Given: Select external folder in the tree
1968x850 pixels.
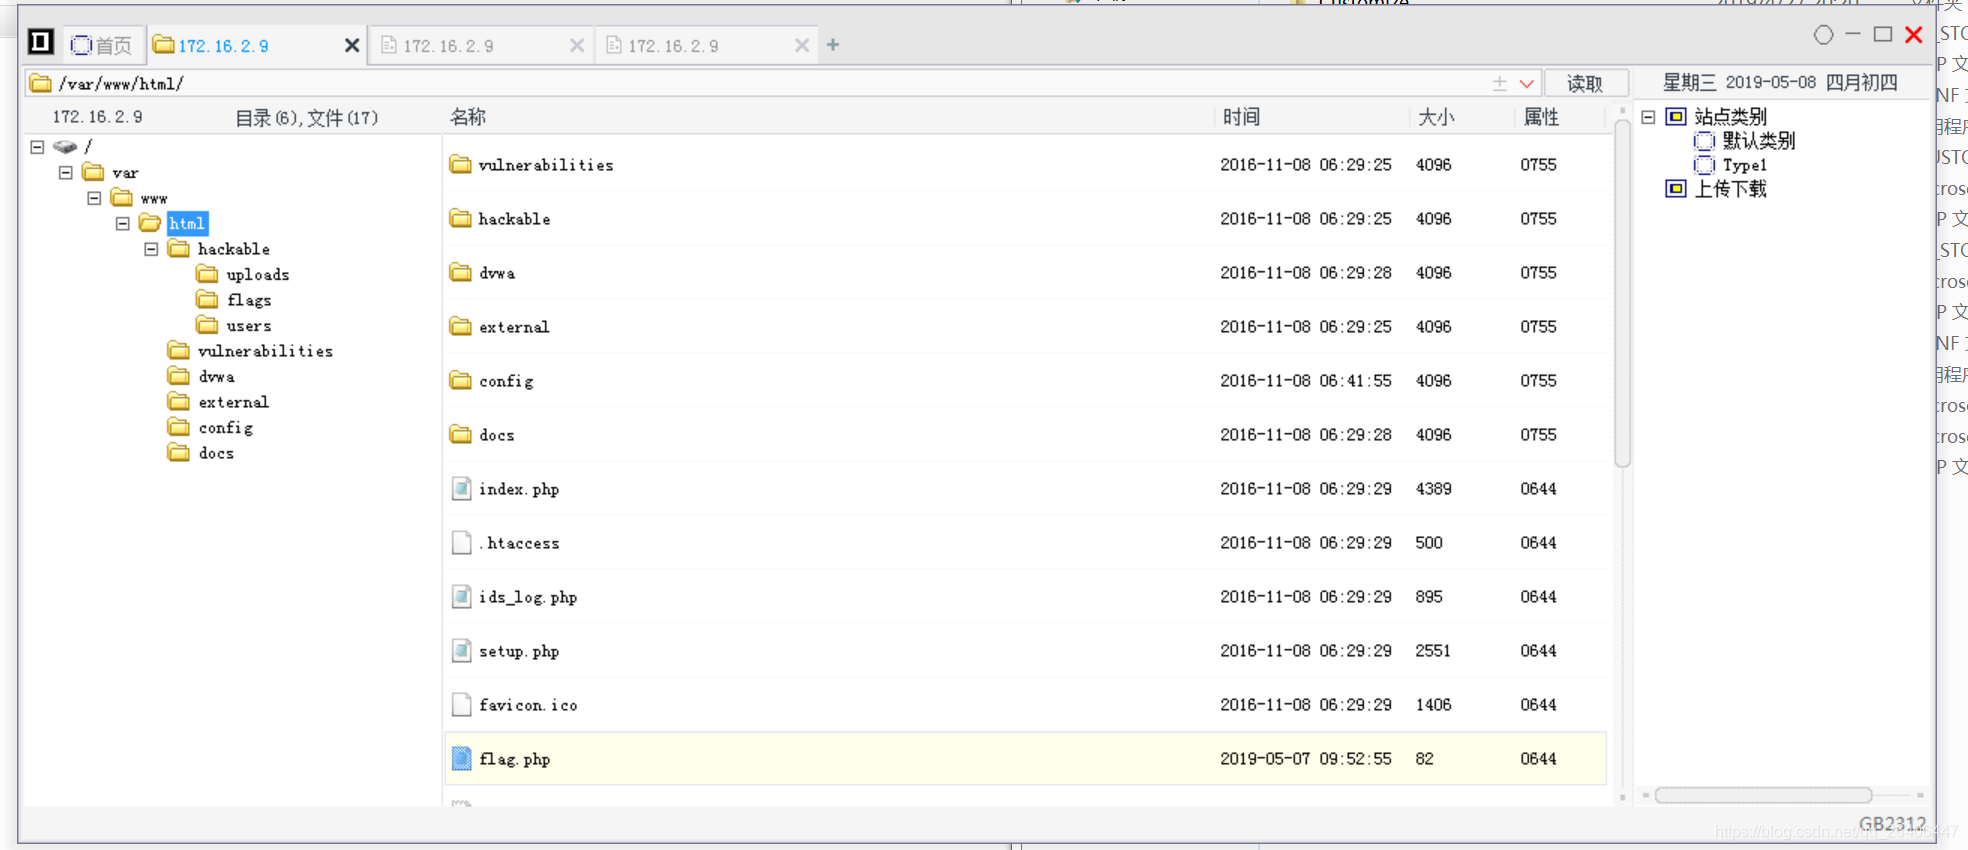Looking at the screenshot, I should tap(233, 402).
